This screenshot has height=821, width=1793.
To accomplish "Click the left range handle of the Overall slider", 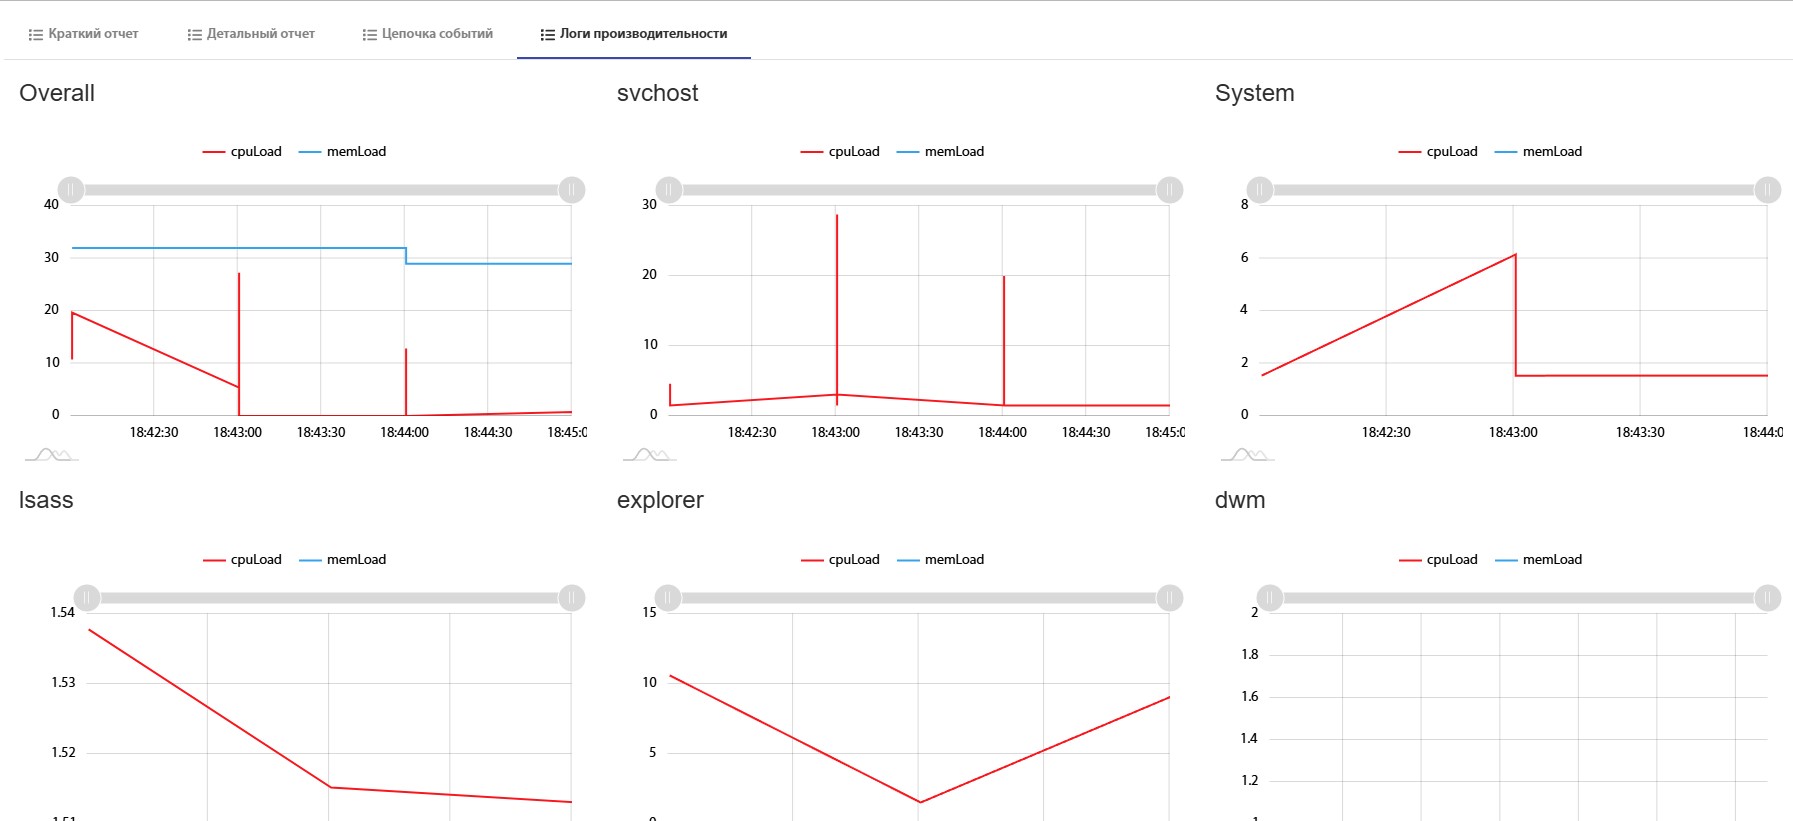I will pos(71,190).
